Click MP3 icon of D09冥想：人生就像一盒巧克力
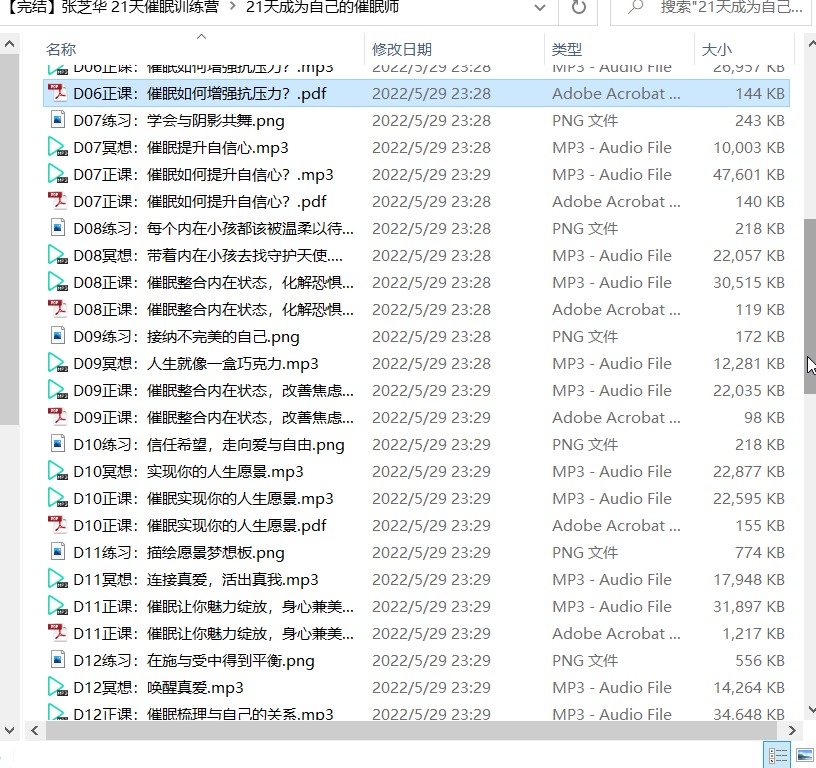 pos(57,363)
